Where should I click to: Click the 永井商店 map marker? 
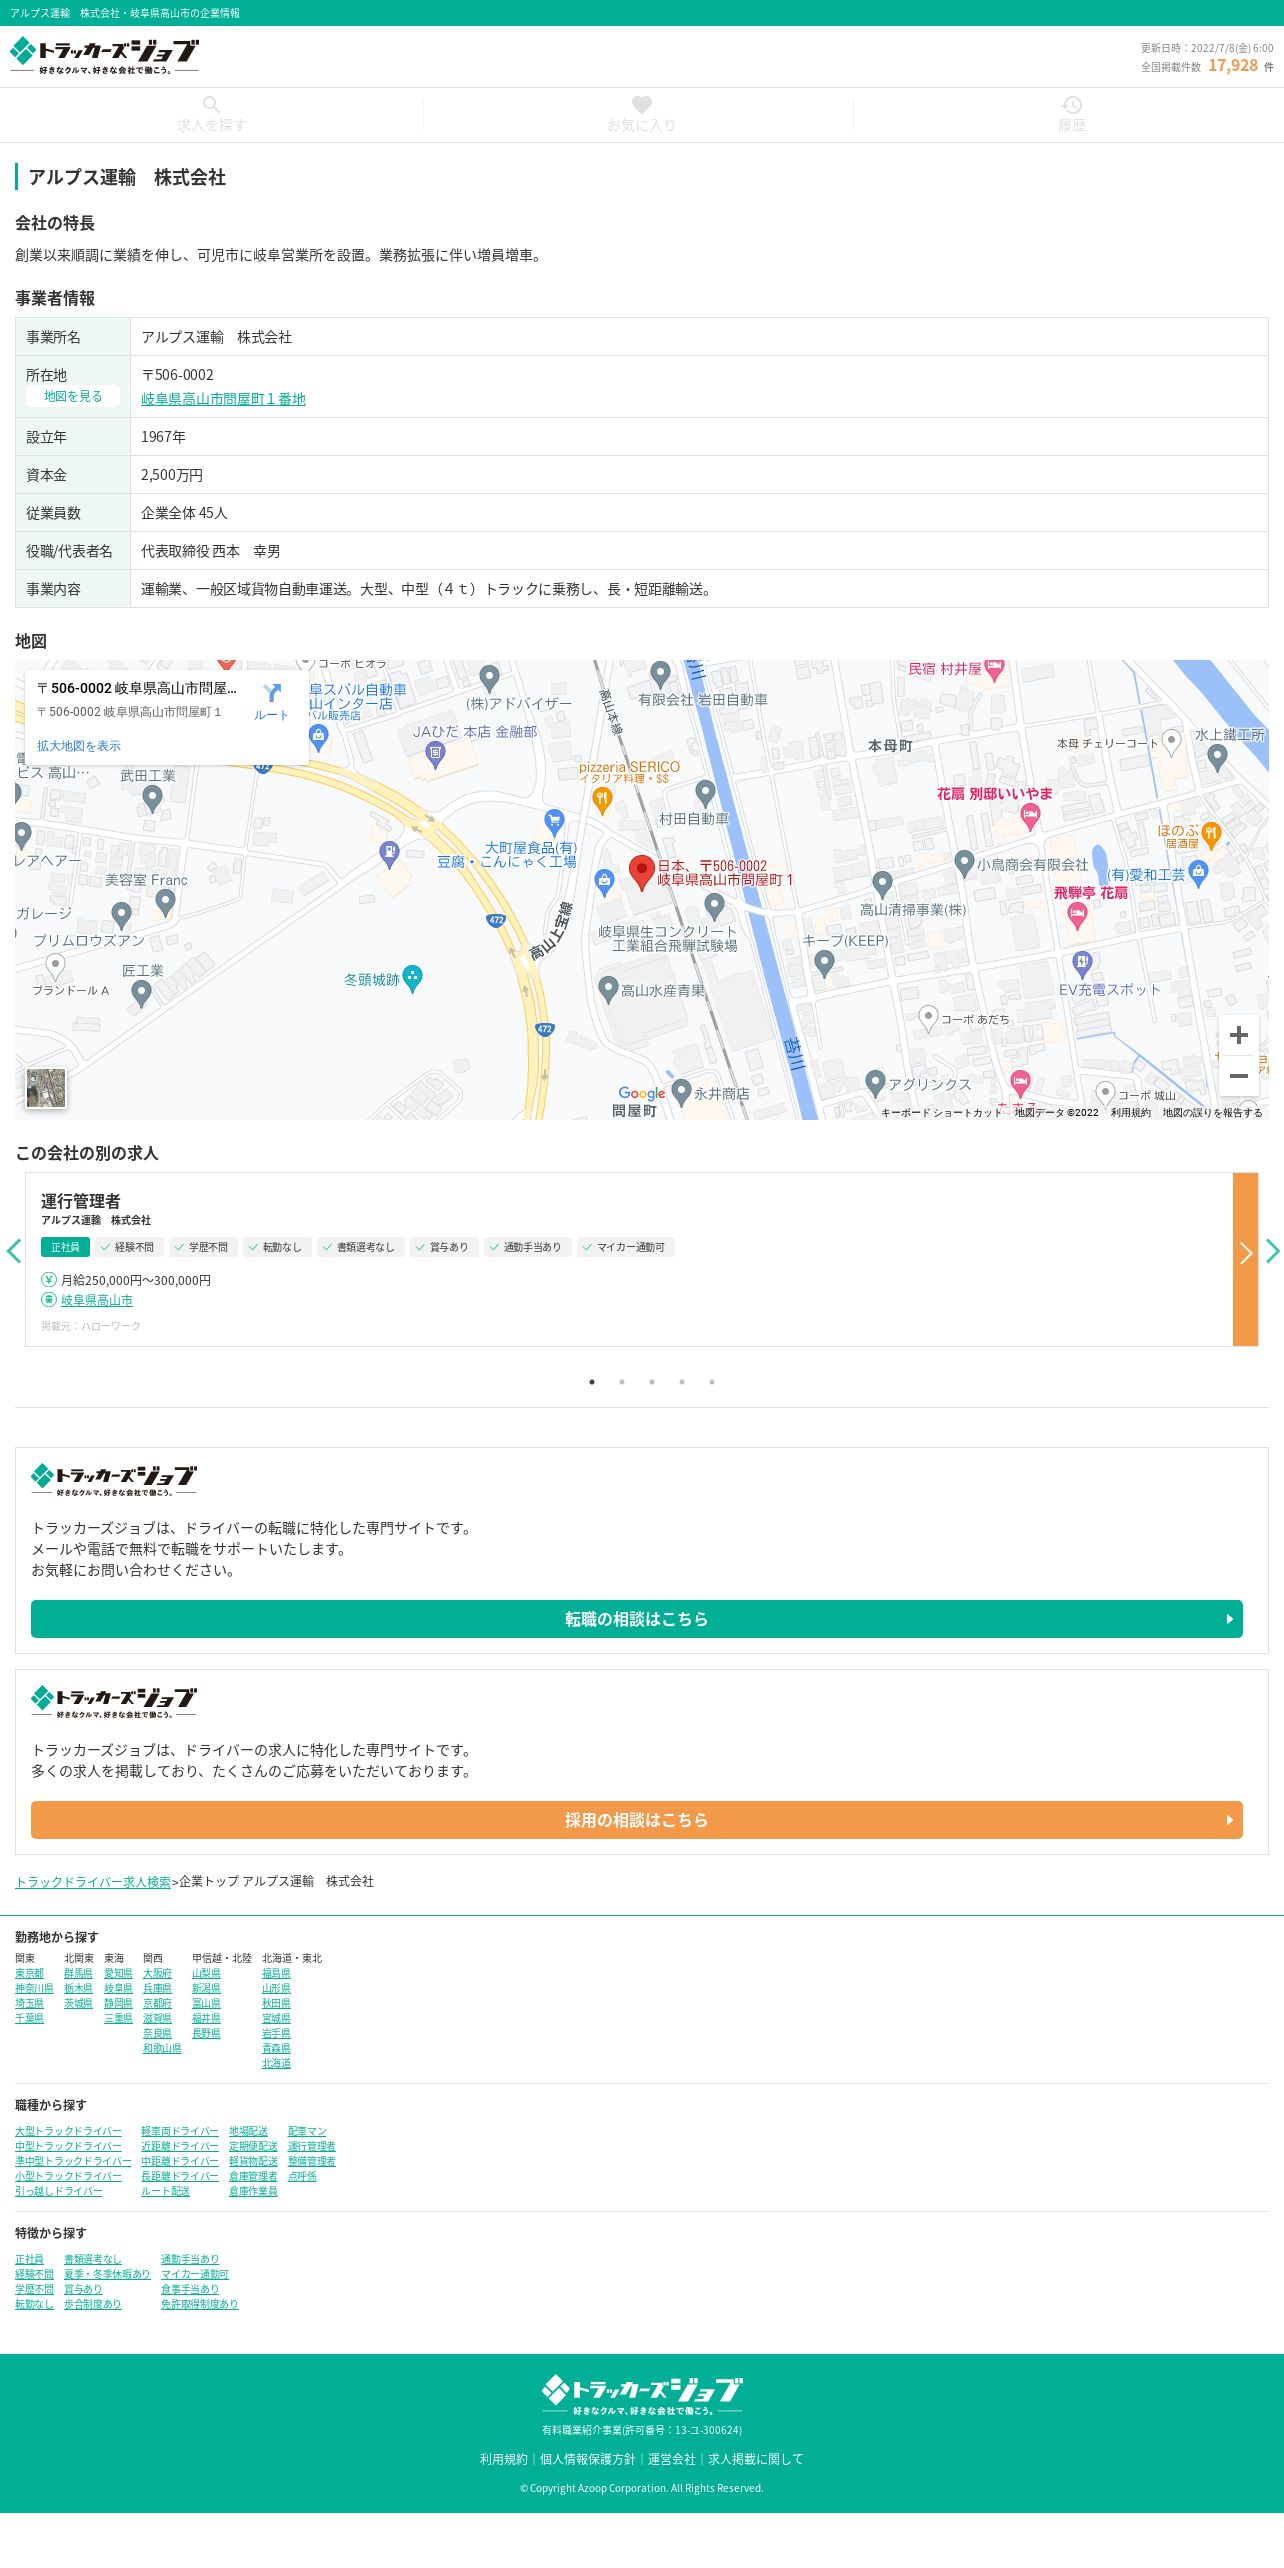coord(682,1092)
